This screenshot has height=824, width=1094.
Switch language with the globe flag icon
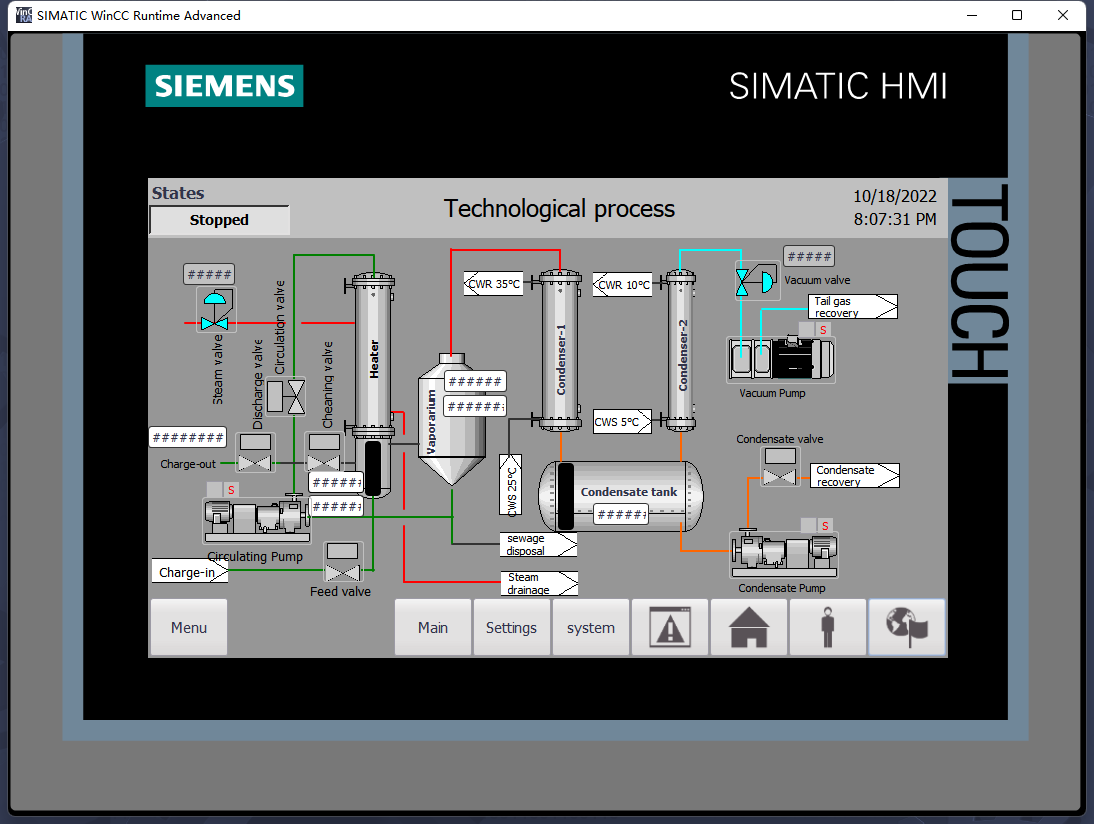click(x=907, y=627)
